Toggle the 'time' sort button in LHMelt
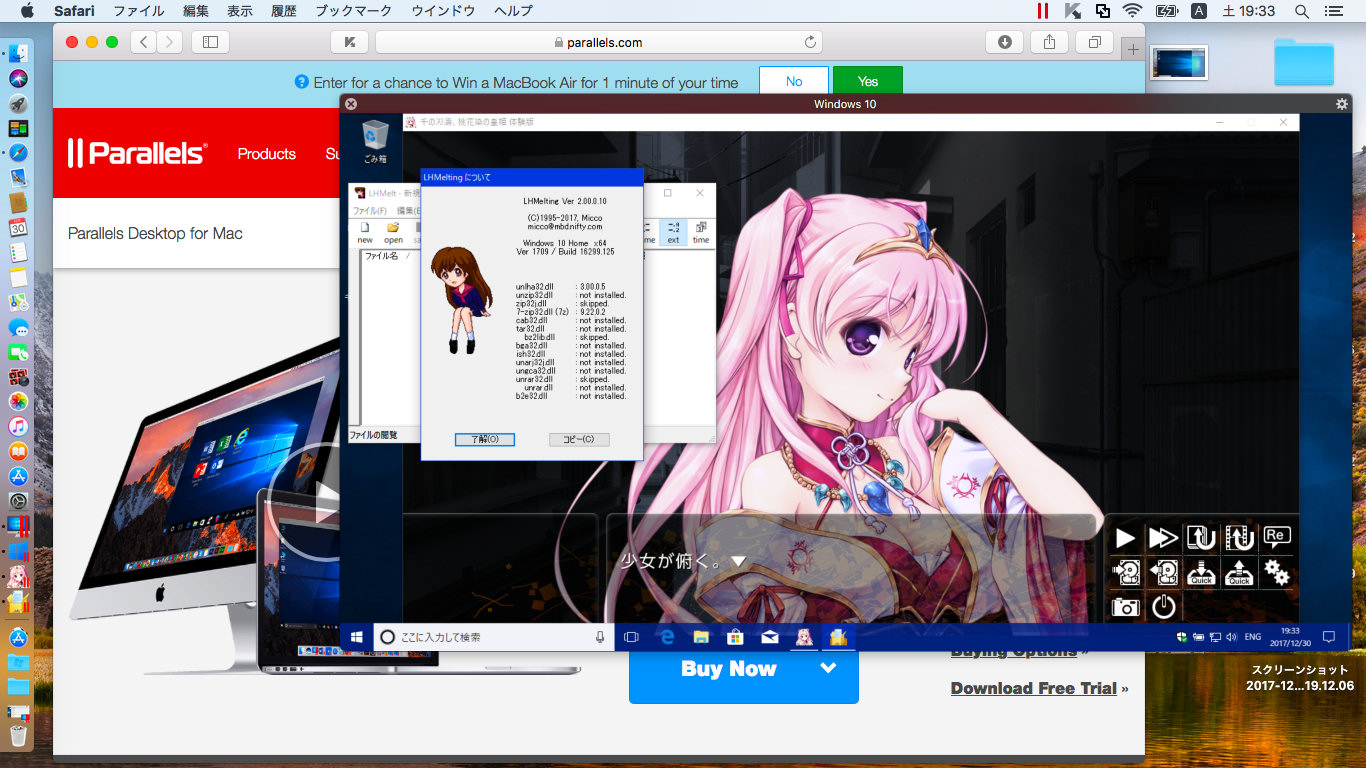Screen dimensions: 1366x768 701,233
